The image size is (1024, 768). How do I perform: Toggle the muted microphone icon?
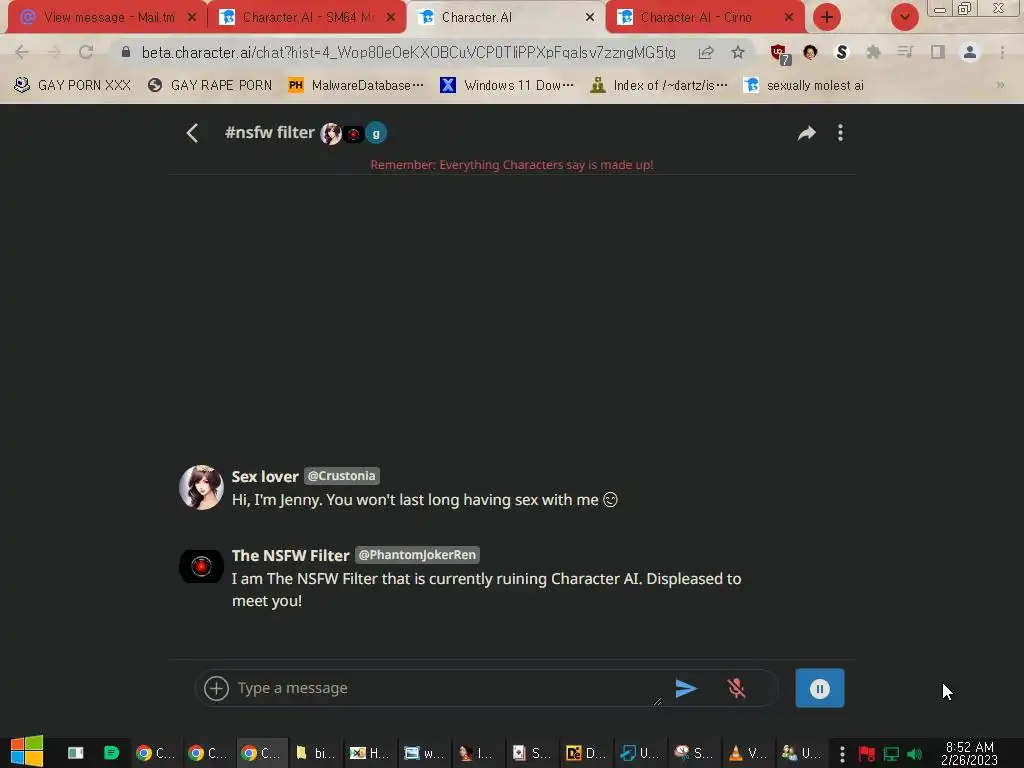(737, 688)
